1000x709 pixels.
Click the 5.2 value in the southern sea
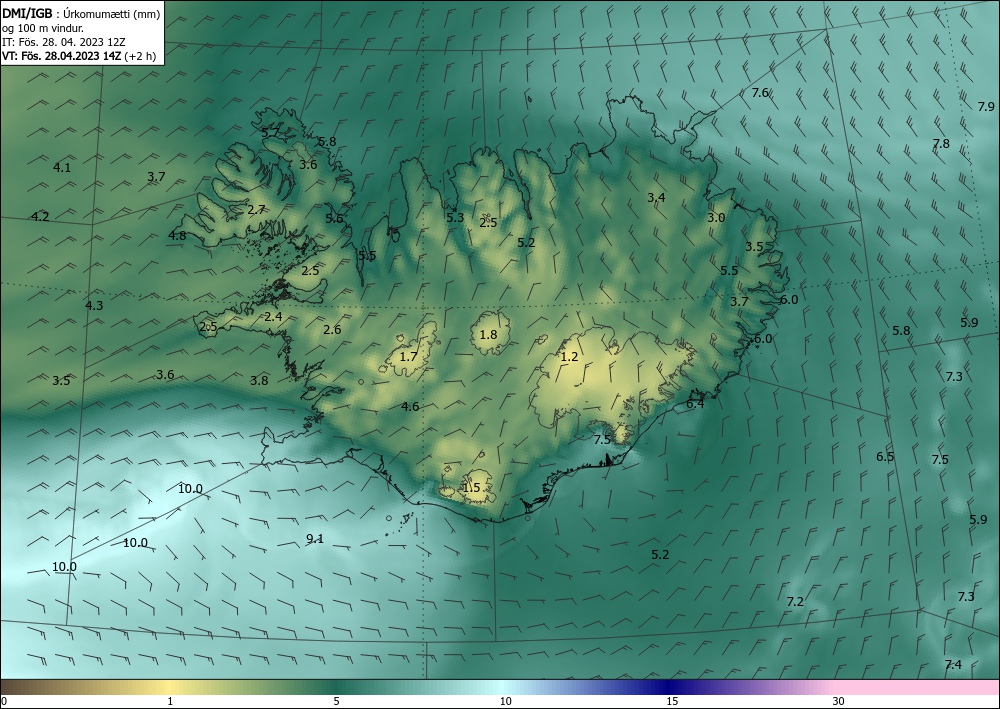(660, 555)
